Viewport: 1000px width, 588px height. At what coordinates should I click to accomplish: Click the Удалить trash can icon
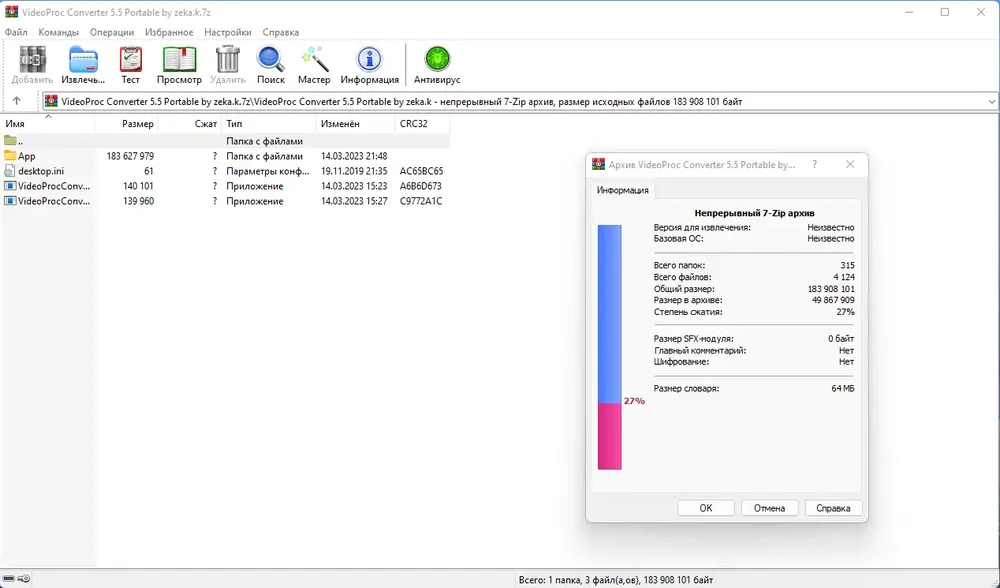click(x=228, y=64)
